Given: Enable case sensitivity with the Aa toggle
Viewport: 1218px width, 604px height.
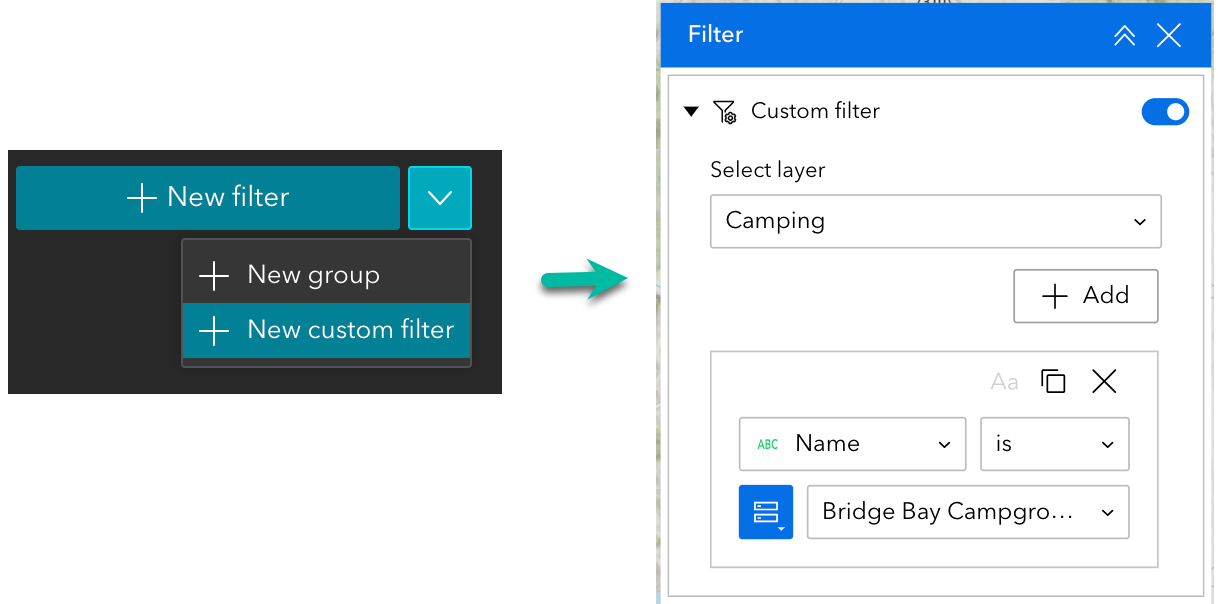Looking at the screenshot, I should click(1003, 381).
